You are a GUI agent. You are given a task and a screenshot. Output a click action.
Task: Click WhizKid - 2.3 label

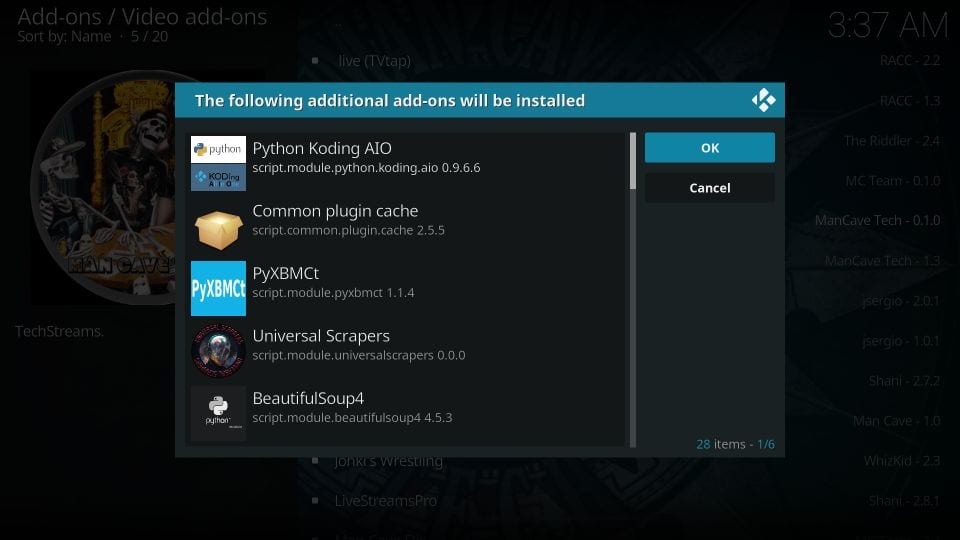pyautogui.click(x=902, y=460)
